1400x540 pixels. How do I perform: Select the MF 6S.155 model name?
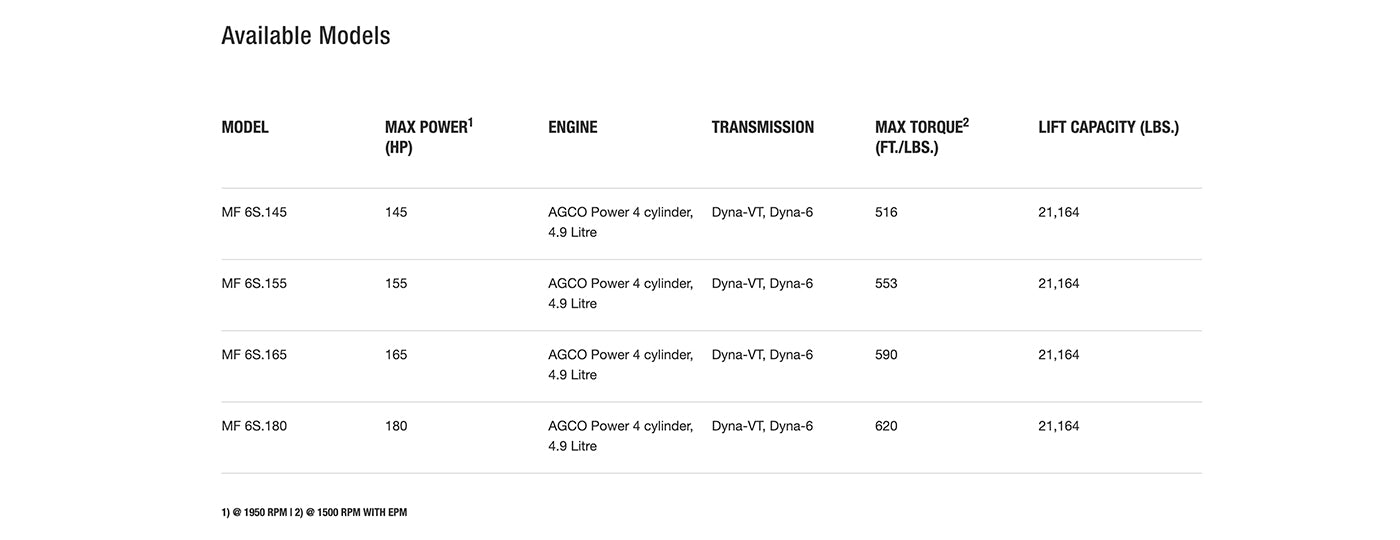[254, 283]
